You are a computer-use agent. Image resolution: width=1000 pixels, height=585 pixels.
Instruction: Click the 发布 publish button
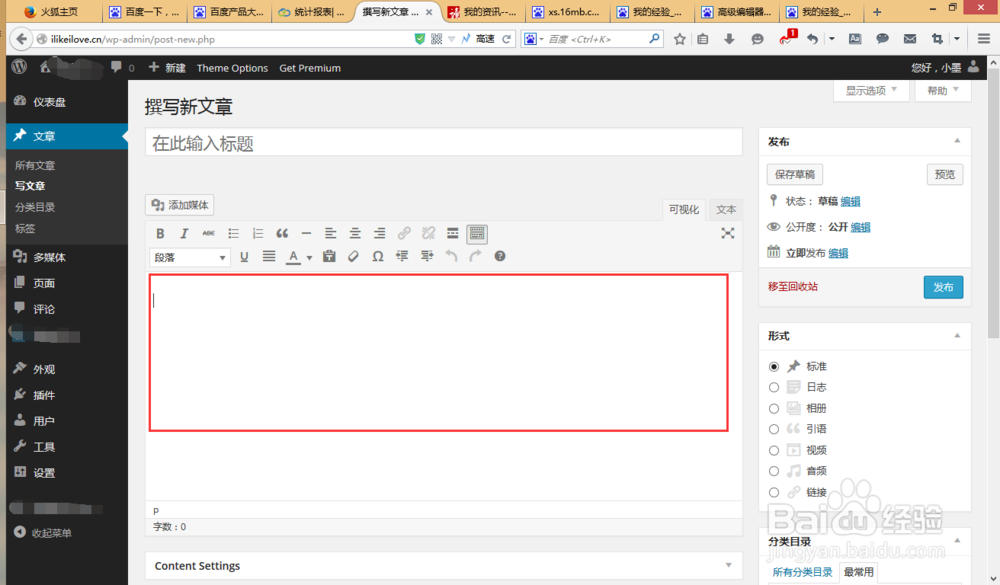coord(942,286)
